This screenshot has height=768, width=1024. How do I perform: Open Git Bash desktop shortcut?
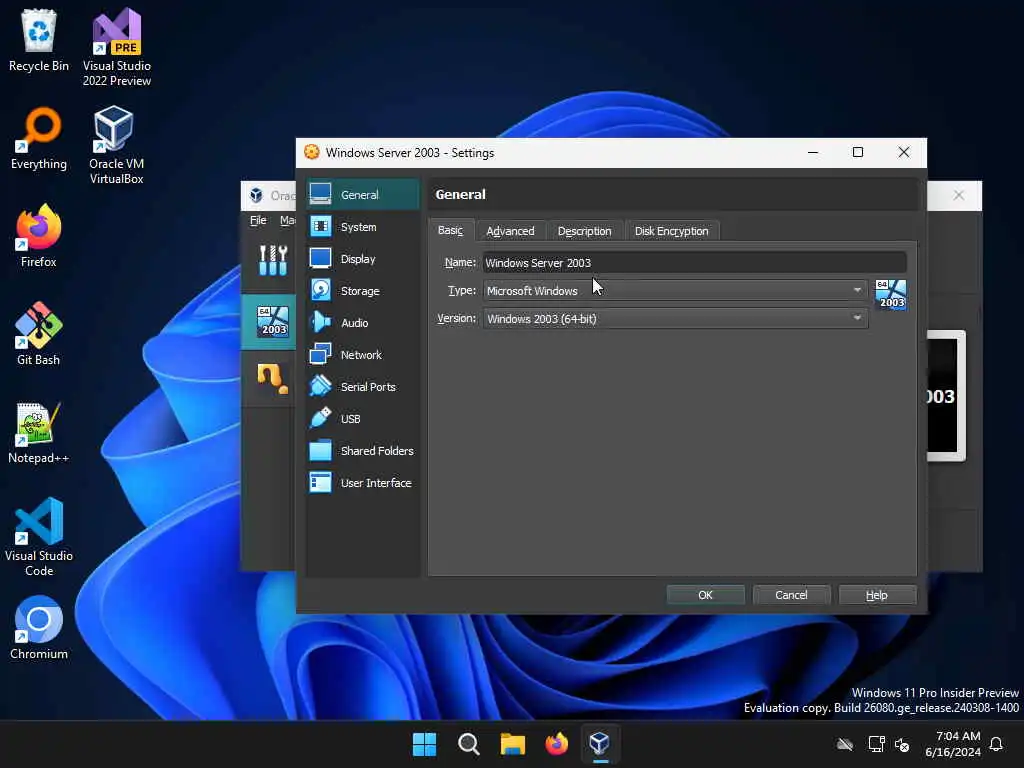(39, 334)
